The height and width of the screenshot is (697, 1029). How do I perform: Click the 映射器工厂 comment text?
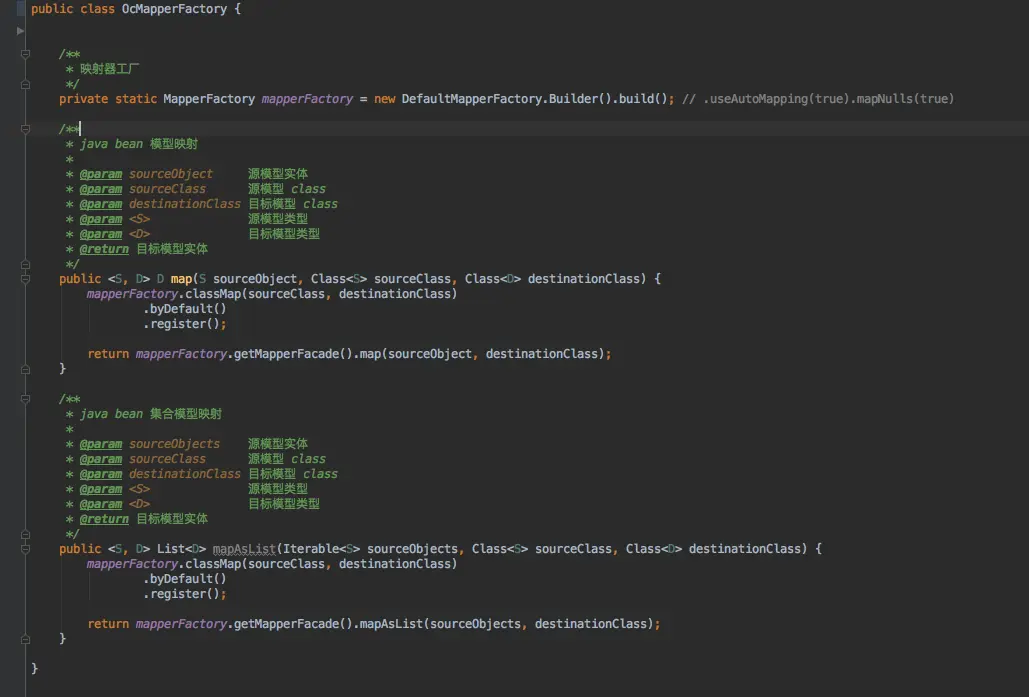click(x=110, y=69)
